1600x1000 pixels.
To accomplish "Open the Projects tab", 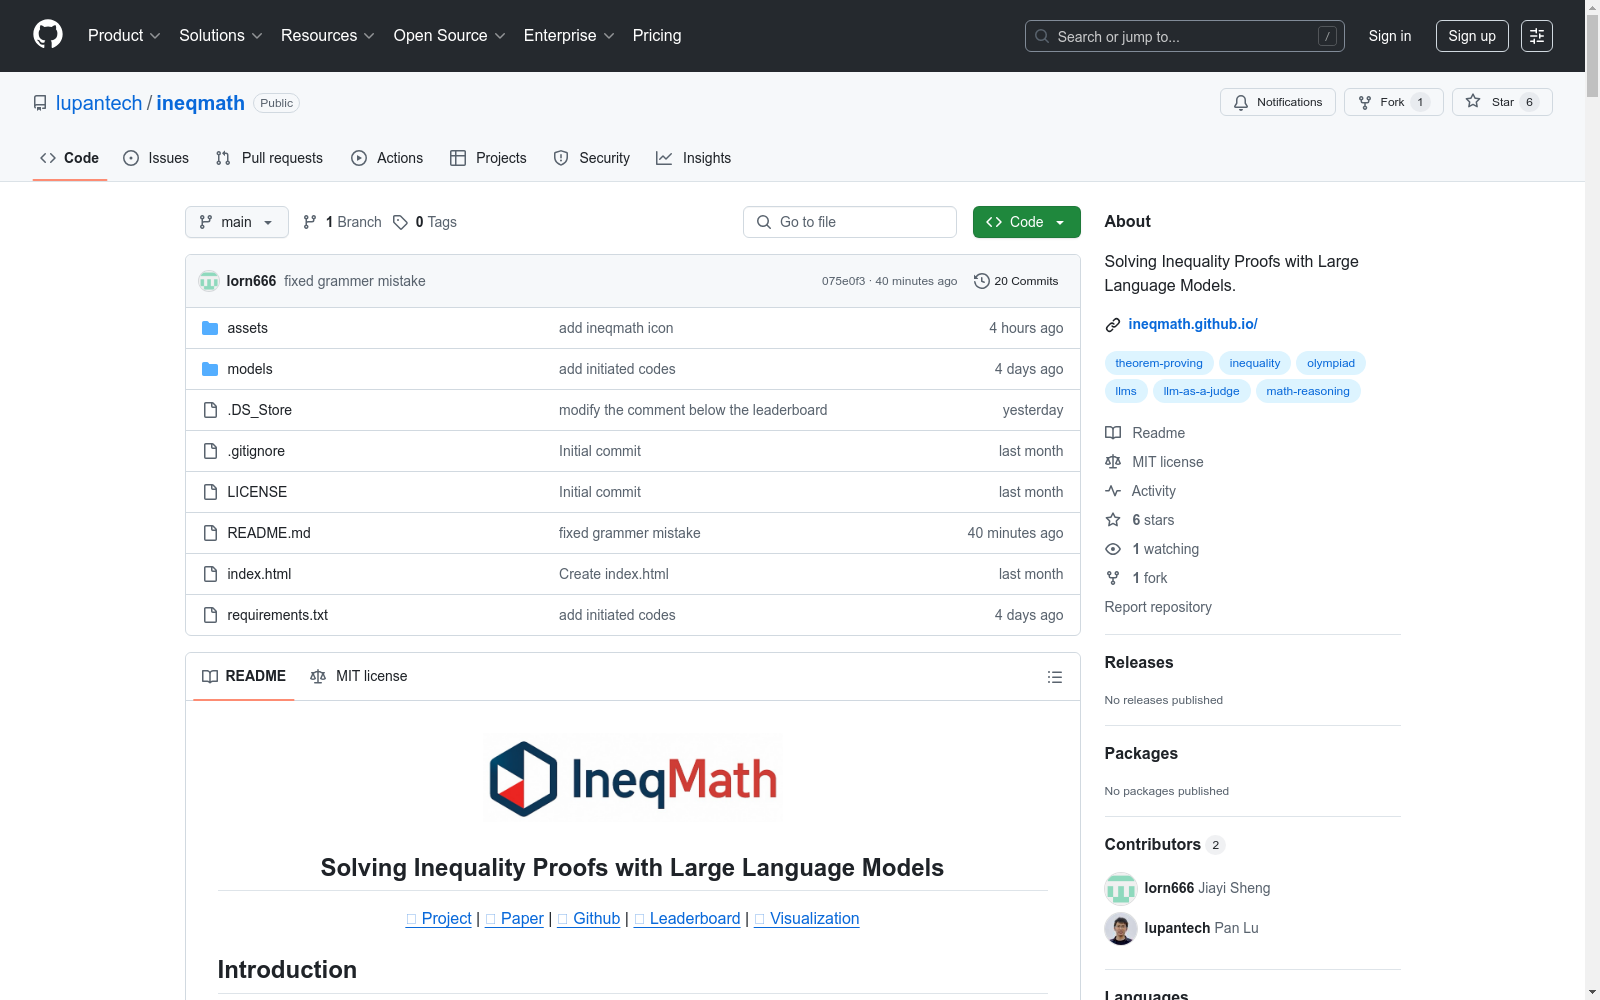I will (x=488, y=158).
